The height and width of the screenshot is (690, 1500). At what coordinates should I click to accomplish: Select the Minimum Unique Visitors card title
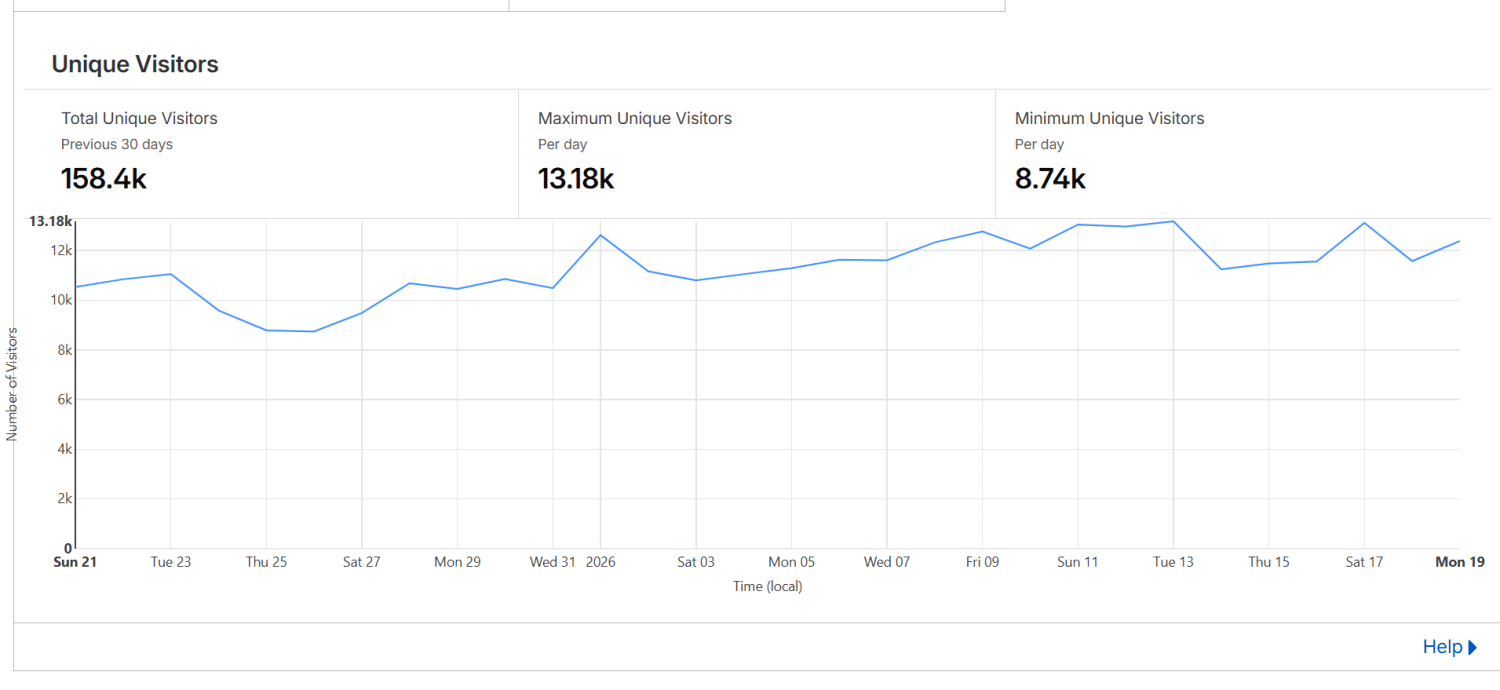point(1109,118)
